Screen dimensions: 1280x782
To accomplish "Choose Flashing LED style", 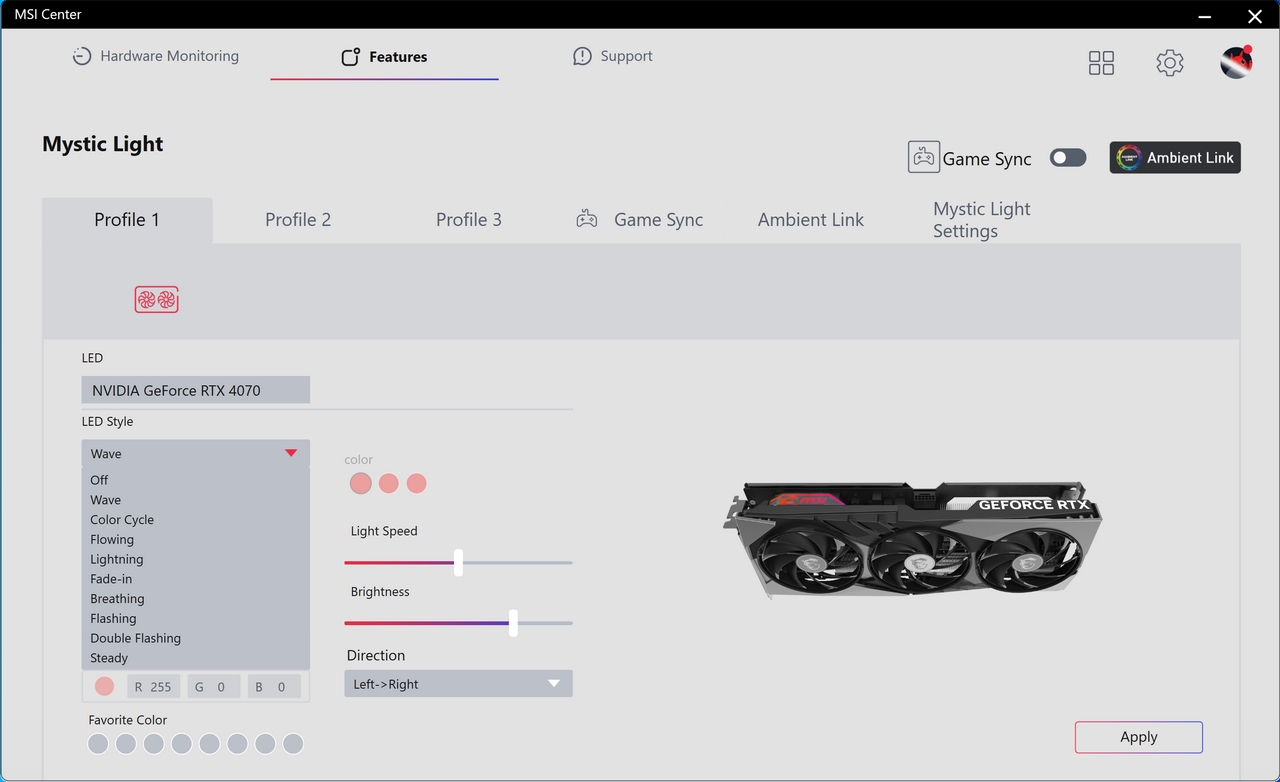I will click(195, 619).
